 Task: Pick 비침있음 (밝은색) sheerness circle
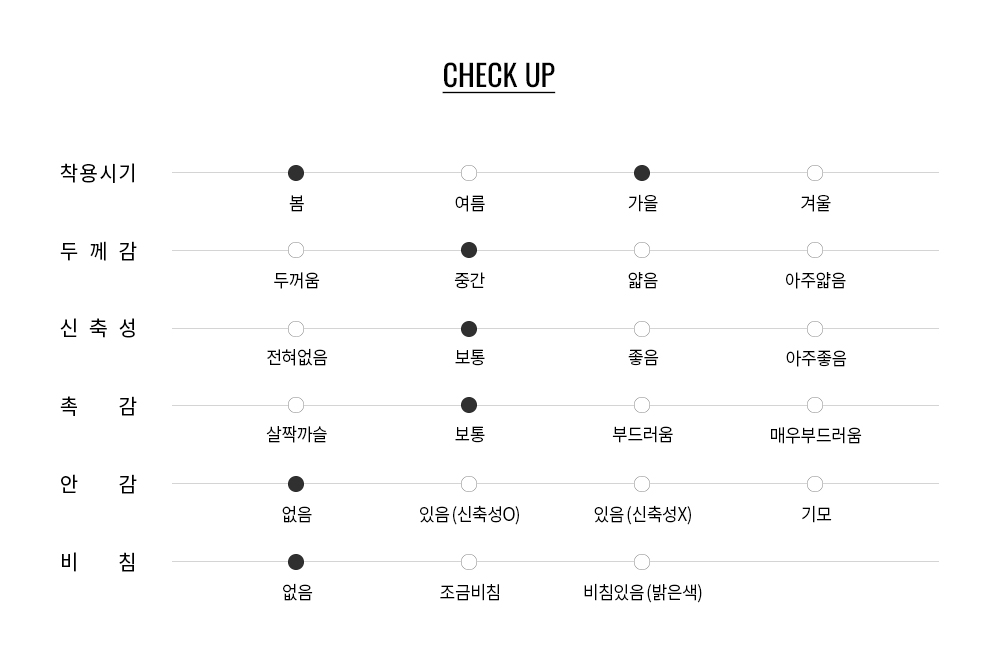point(642,562)
